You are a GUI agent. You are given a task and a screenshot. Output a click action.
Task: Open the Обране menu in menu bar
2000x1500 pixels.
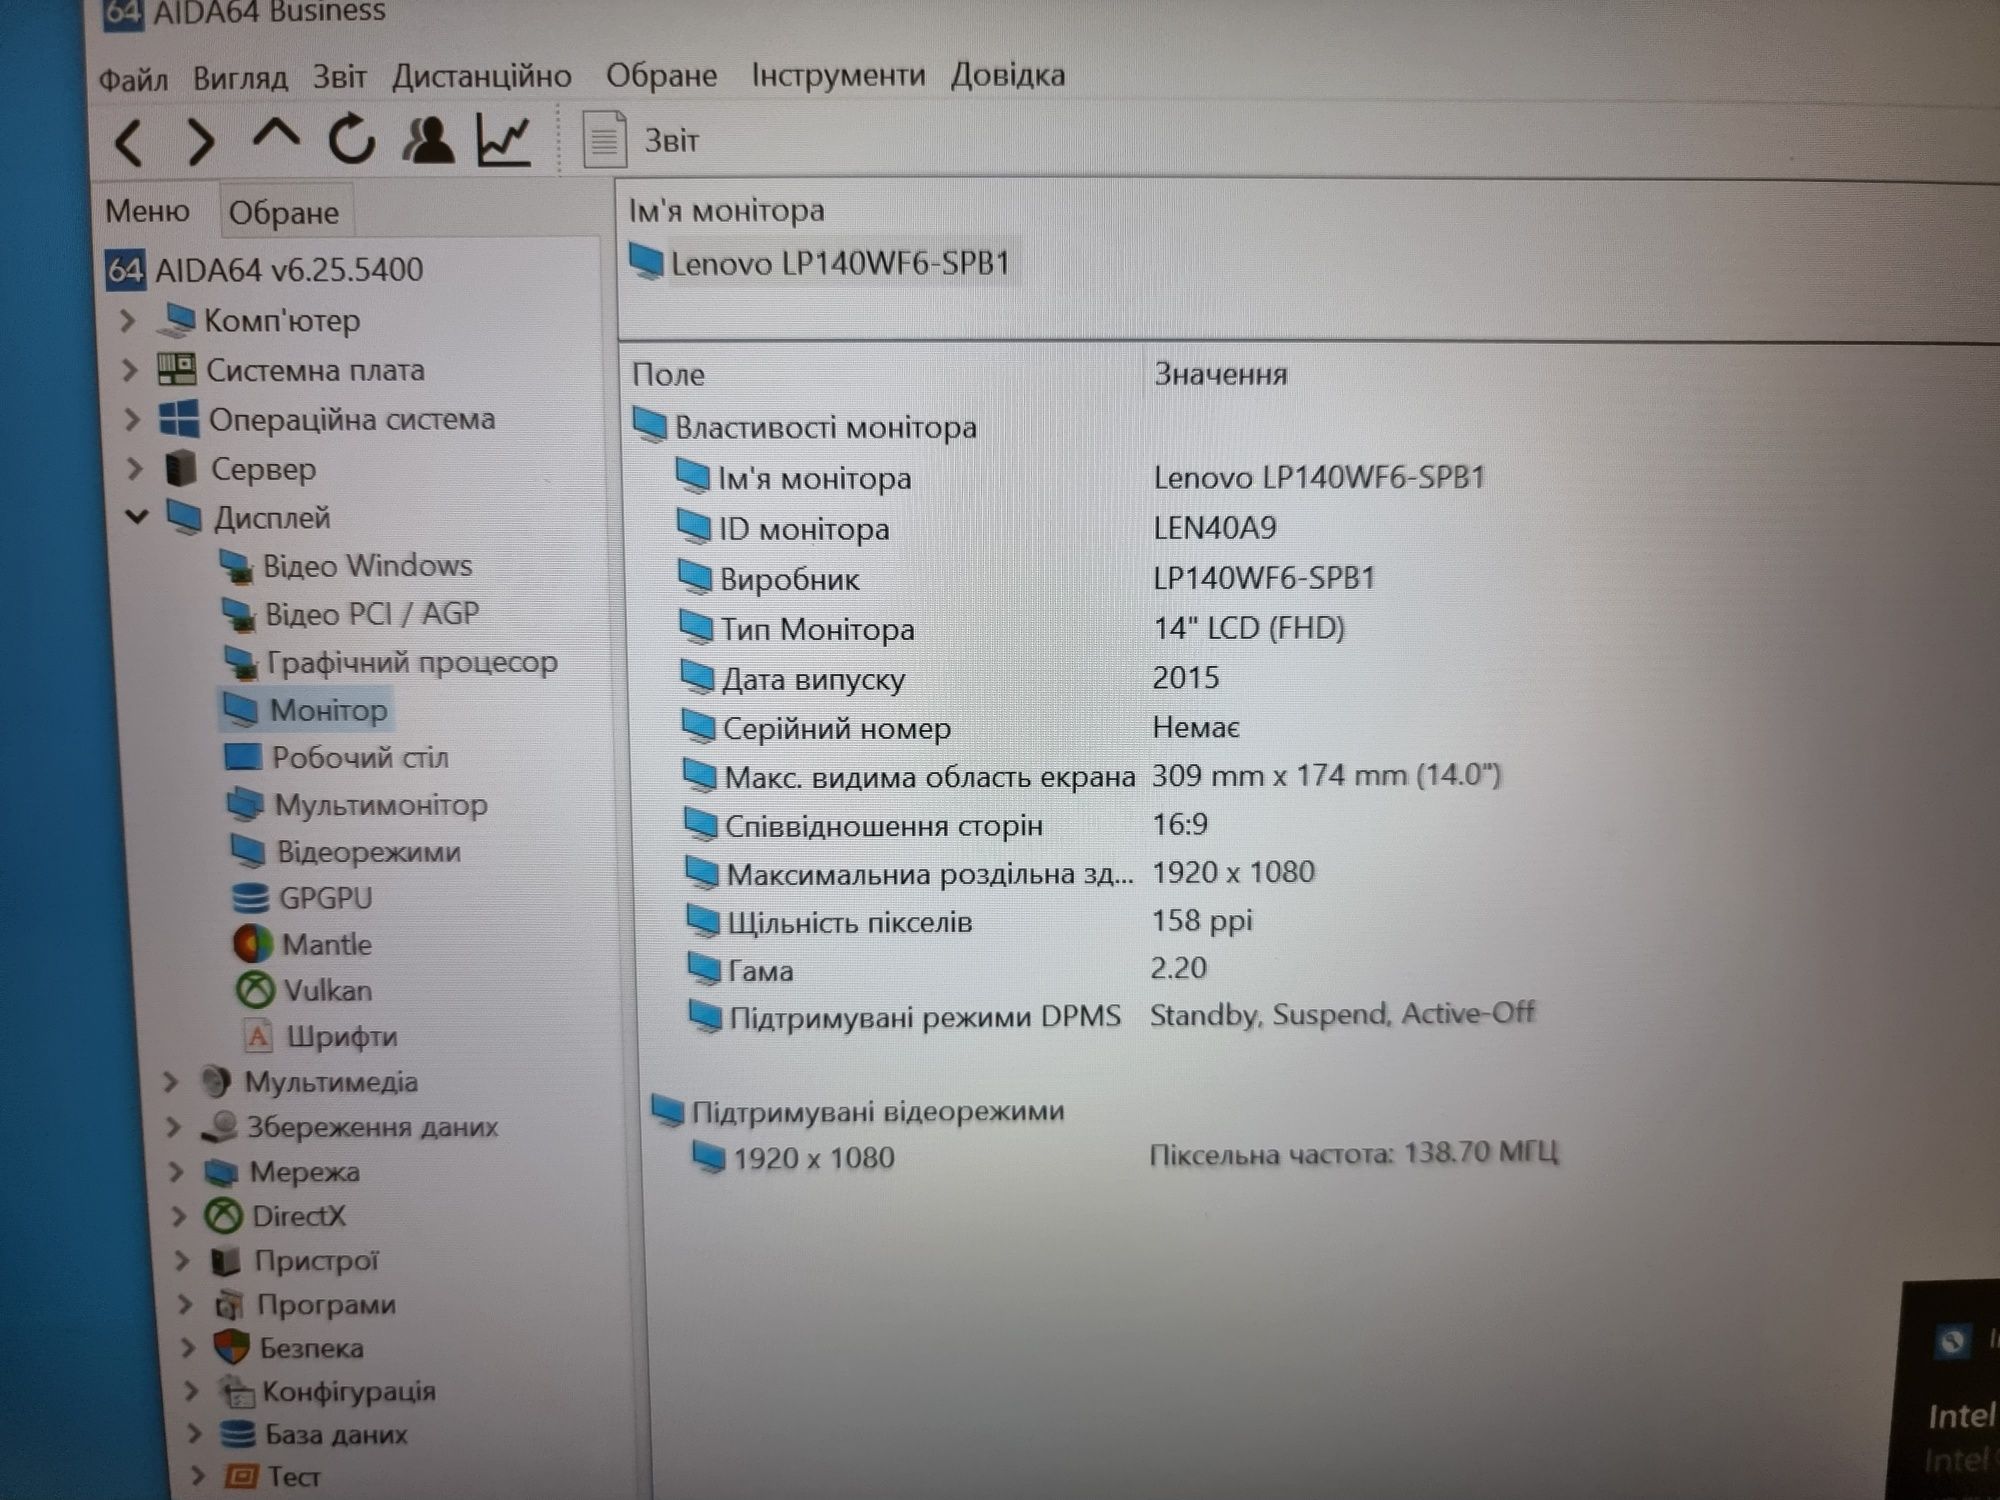pos(661,75)
